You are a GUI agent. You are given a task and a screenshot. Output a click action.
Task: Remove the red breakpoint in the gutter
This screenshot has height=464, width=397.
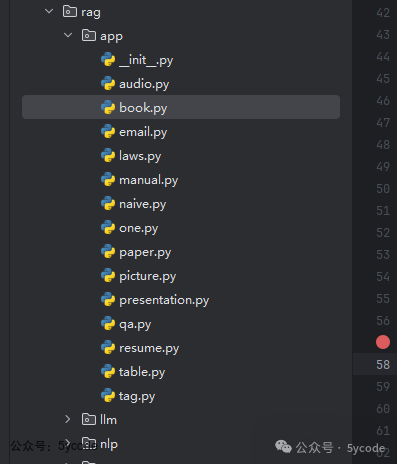click(383, 342)
